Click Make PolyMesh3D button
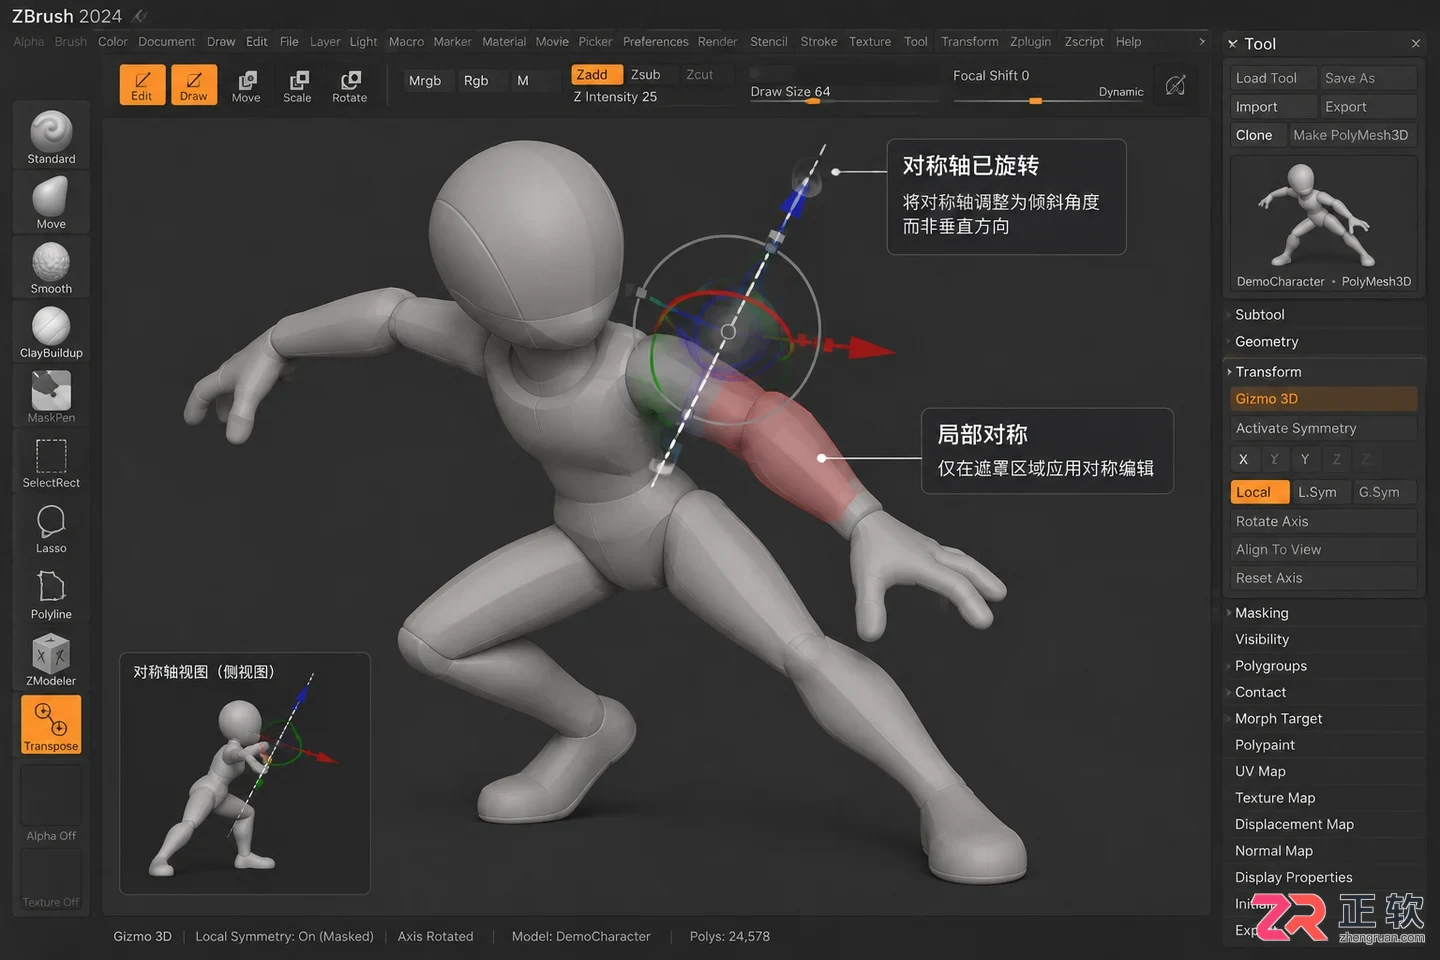Screen dimensions: 1440x960 [1351, 135]
